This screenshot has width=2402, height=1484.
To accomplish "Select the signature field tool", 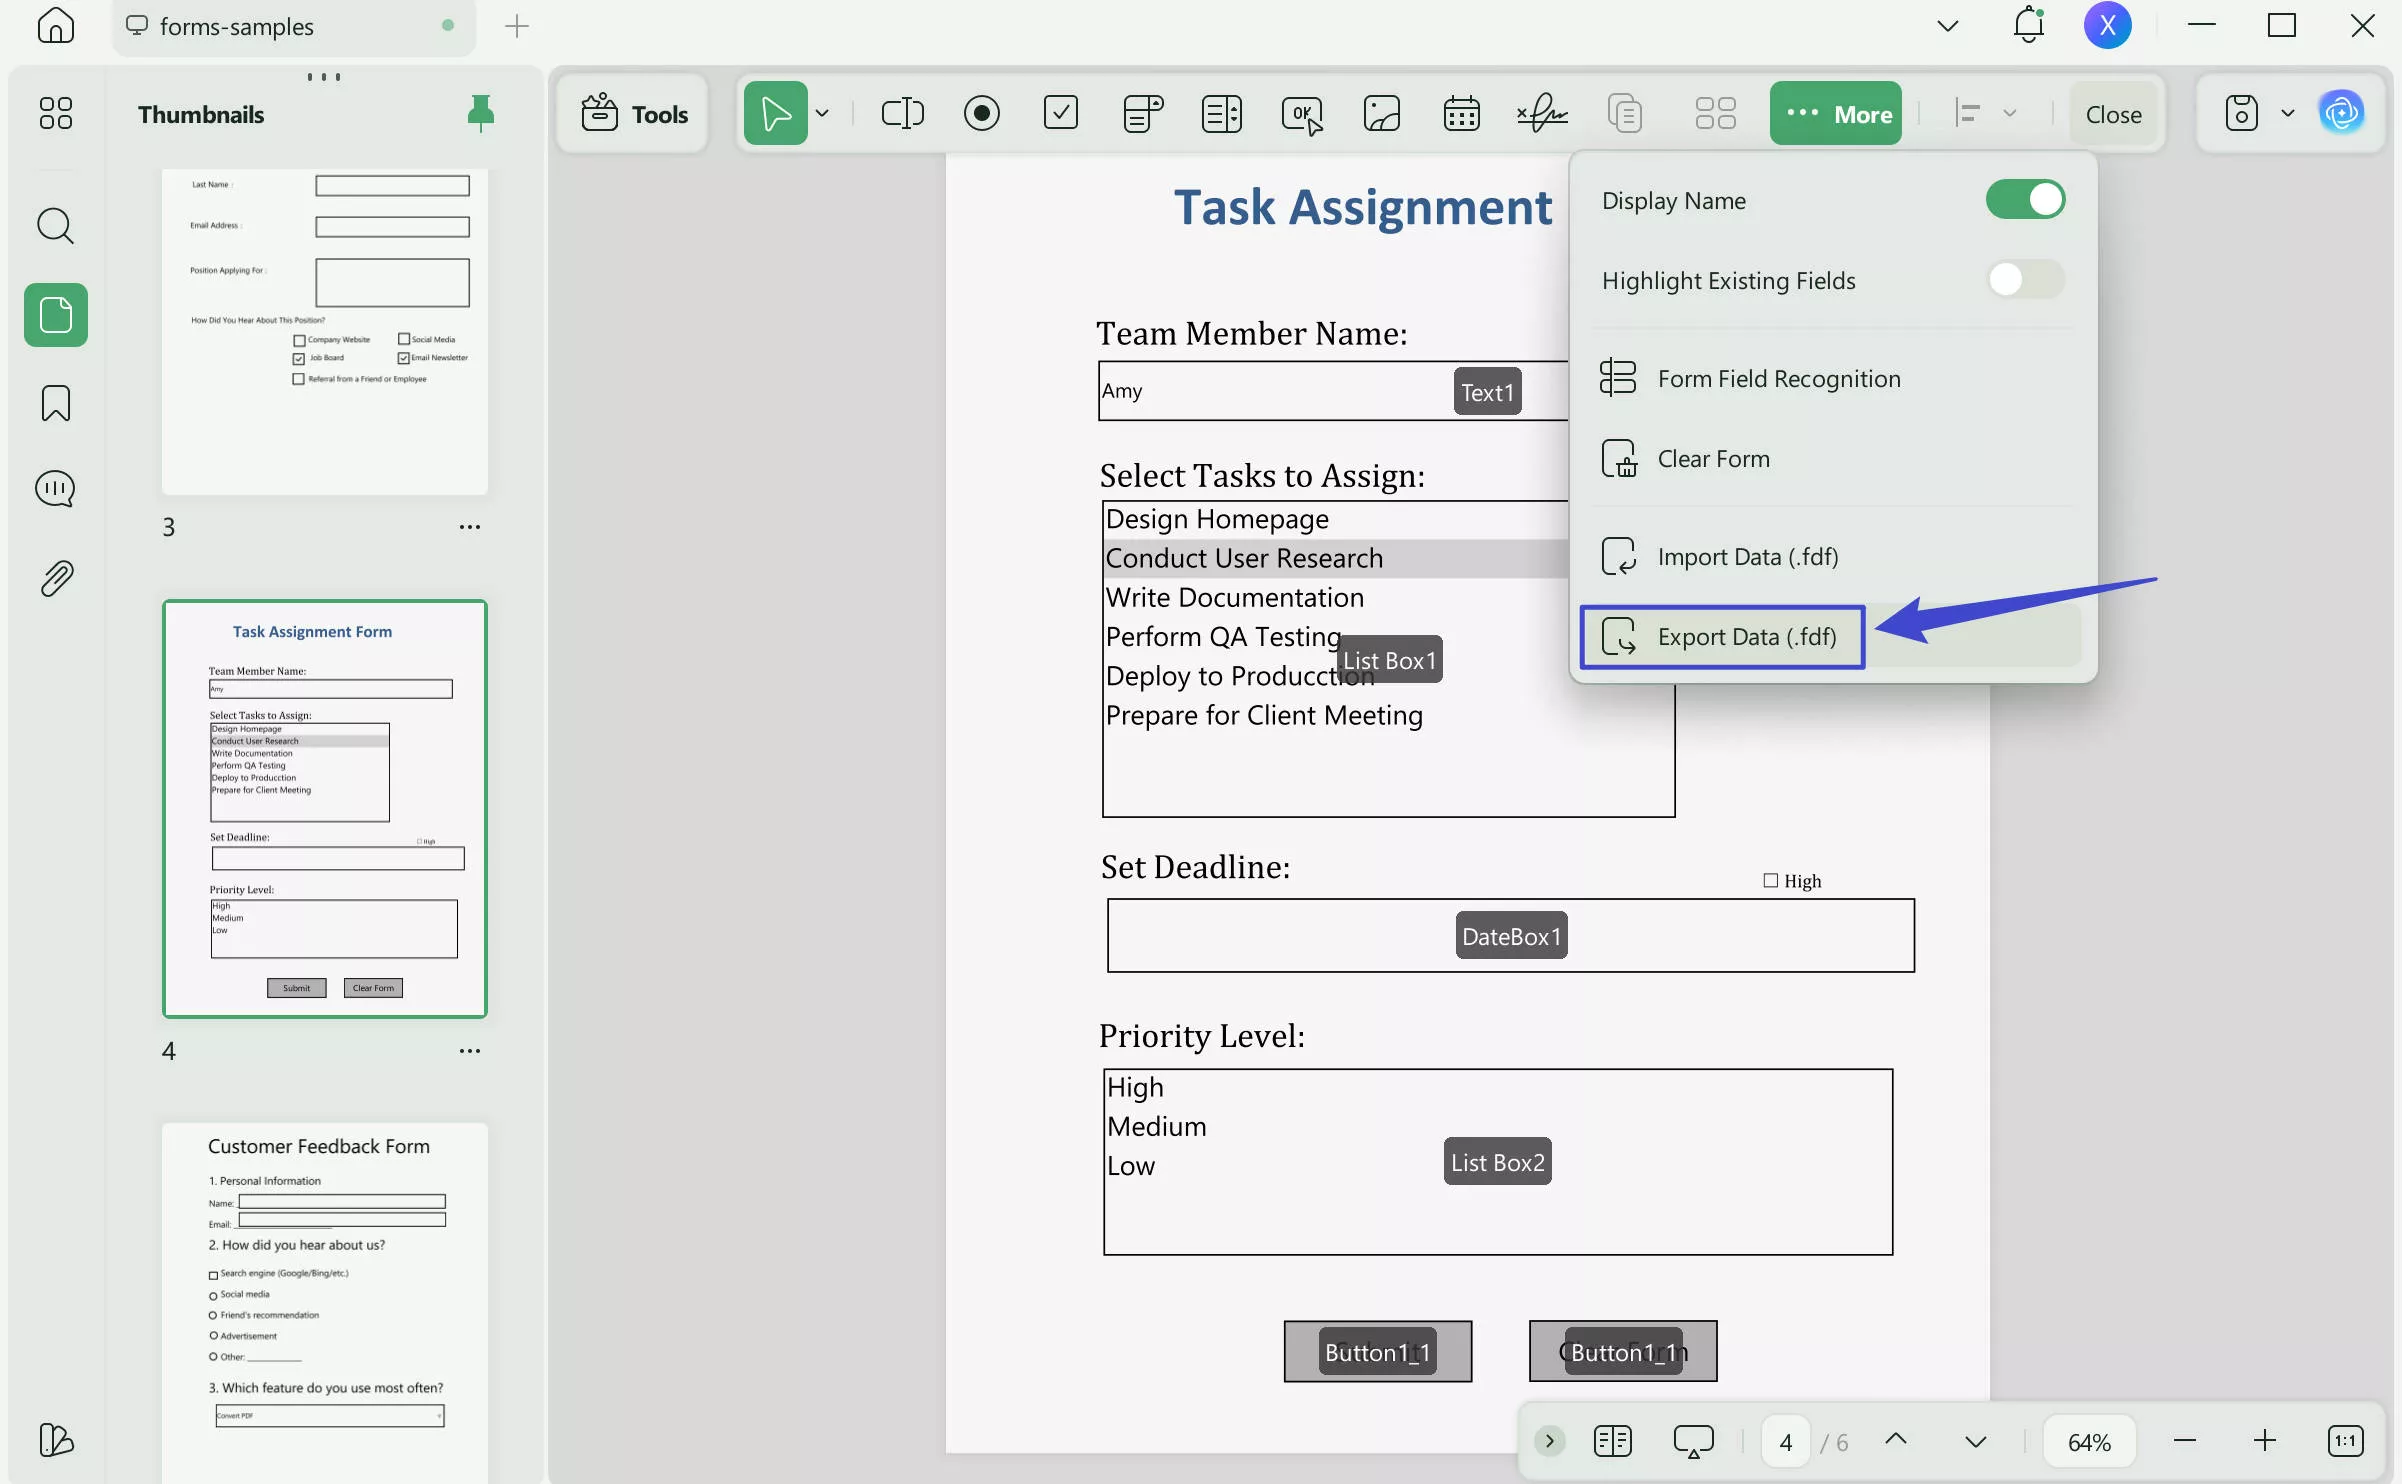I will click(1541, 113).
